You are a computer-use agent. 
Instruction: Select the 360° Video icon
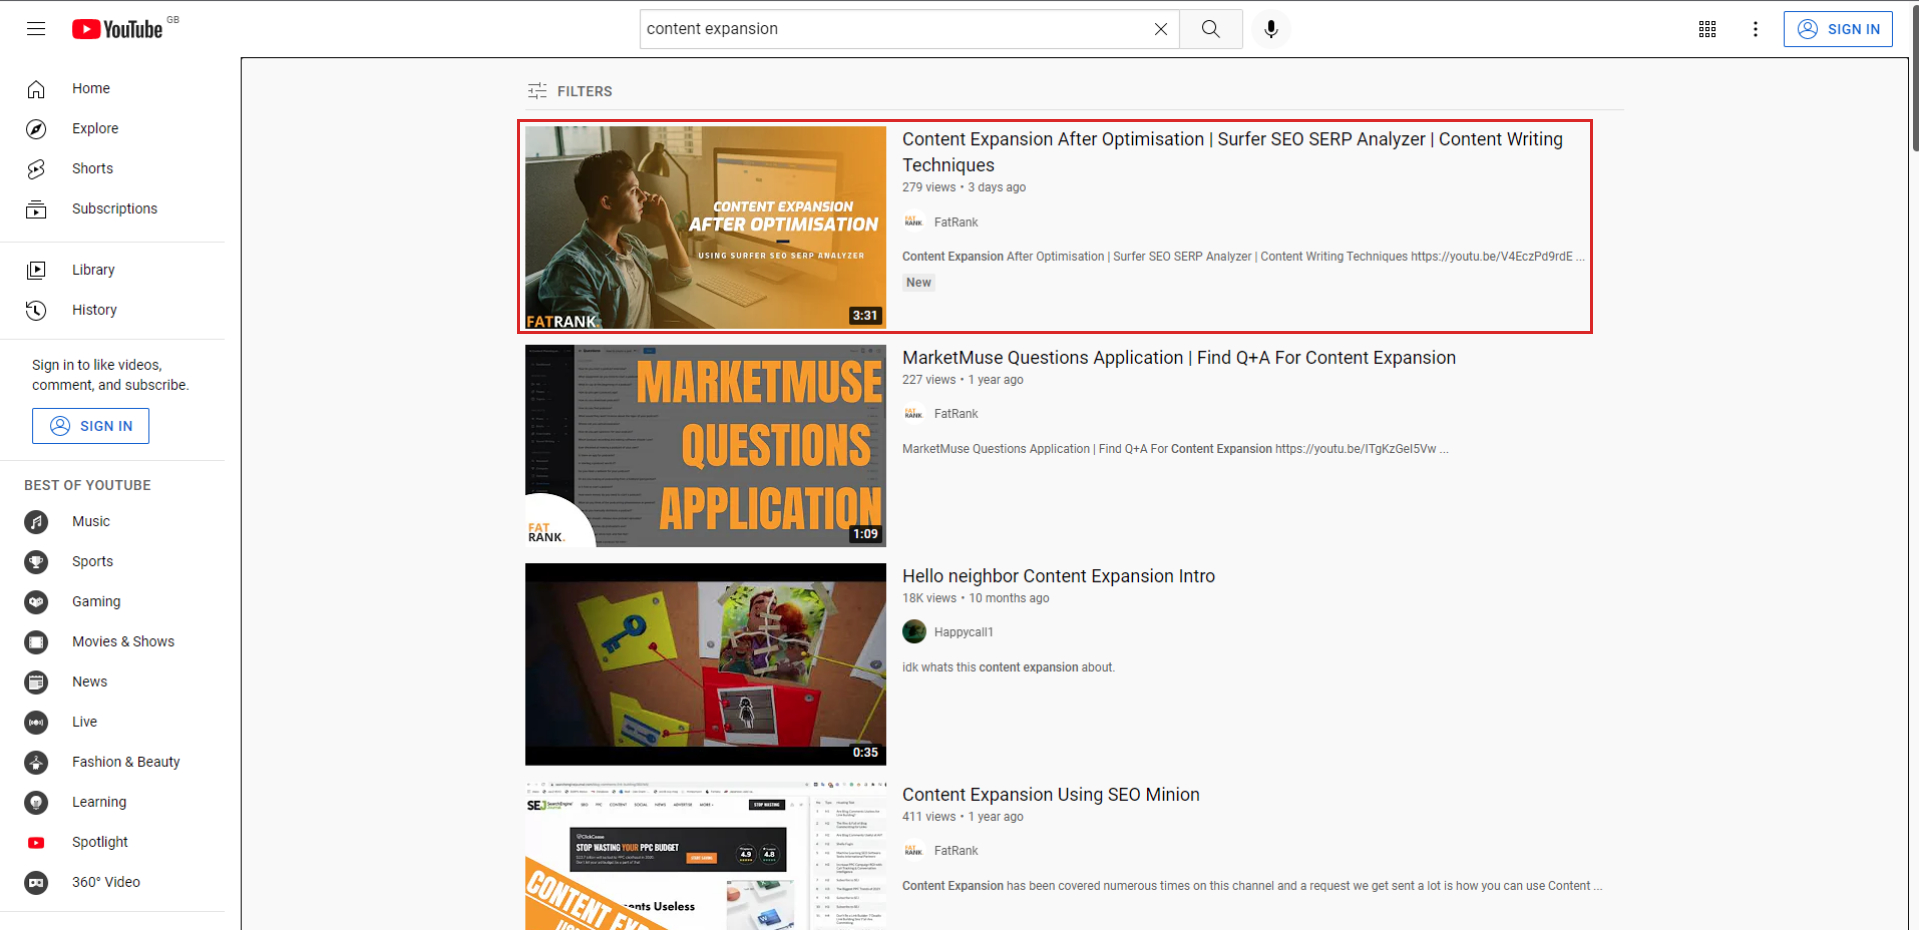click(x=36, y=882)
